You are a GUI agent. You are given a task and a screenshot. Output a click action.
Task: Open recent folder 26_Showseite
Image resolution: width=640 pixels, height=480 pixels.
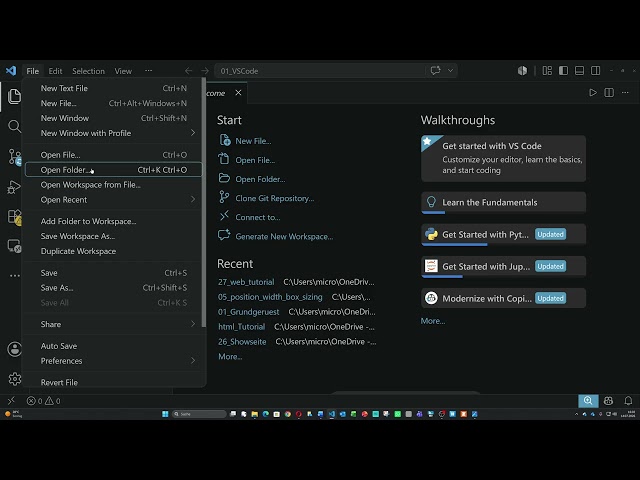point(242,342)
